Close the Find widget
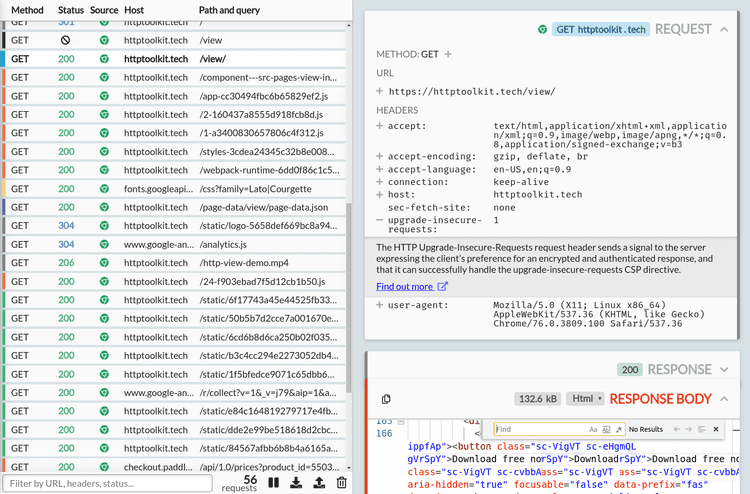Screen dimensions: 750x494 [x=717, y=429]
